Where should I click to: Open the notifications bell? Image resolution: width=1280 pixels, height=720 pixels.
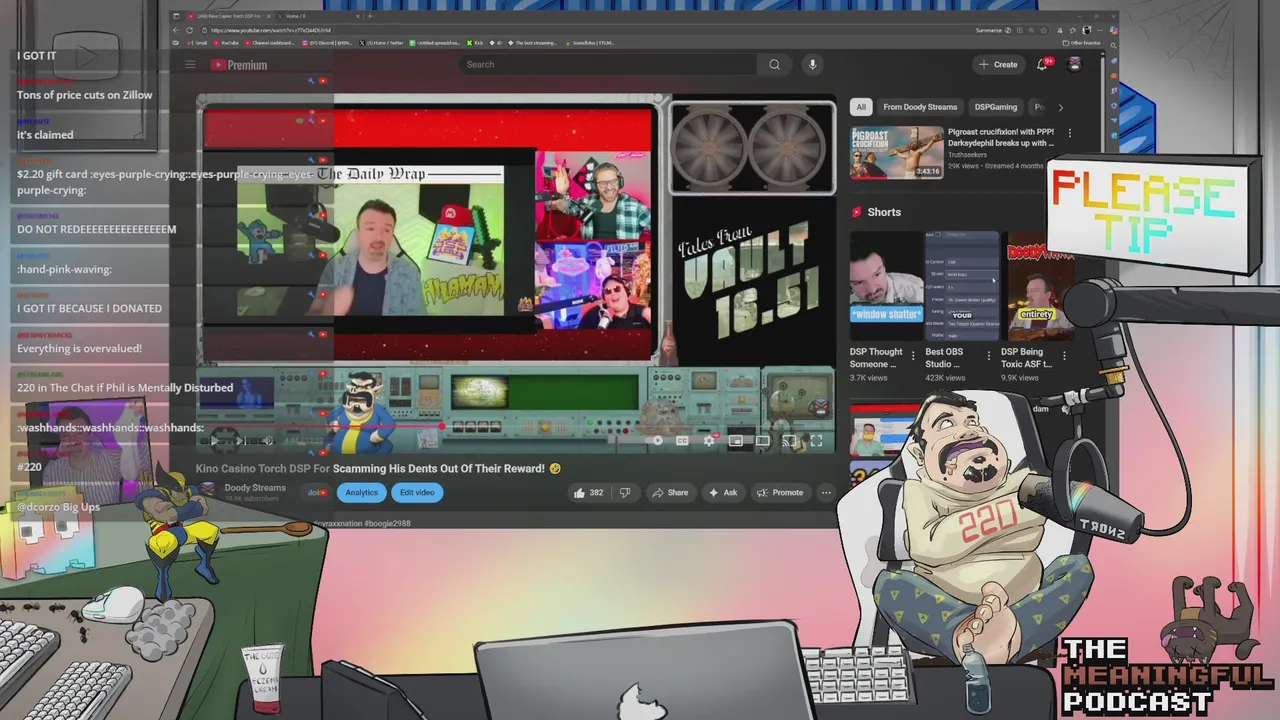tap(1043, 64)
